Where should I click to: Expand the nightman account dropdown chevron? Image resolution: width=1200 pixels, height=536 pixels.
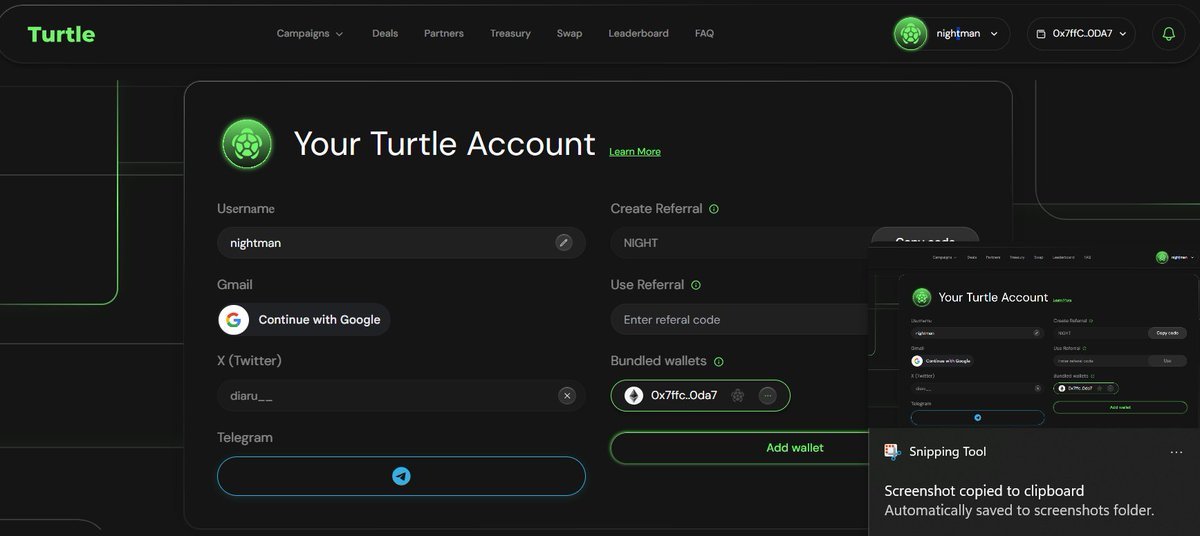(x=994, y=34)
